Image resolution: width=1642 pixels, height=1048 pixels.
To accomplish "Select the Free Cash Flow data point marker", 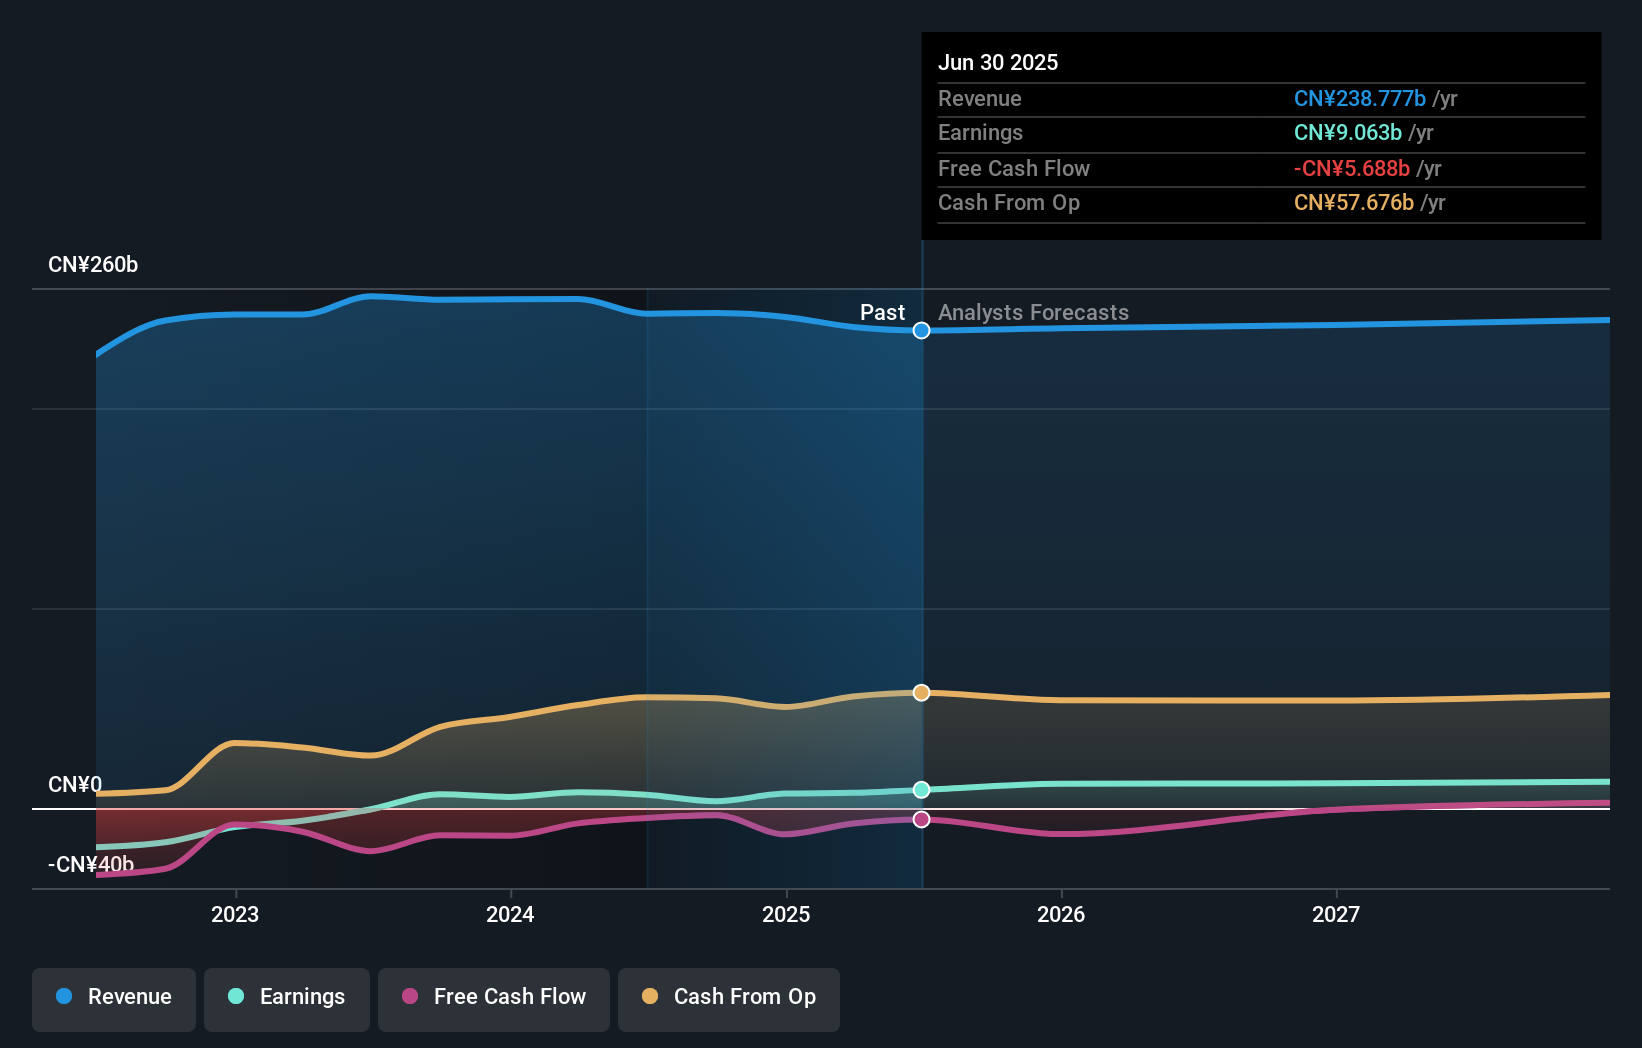I will tap(921, 819).
